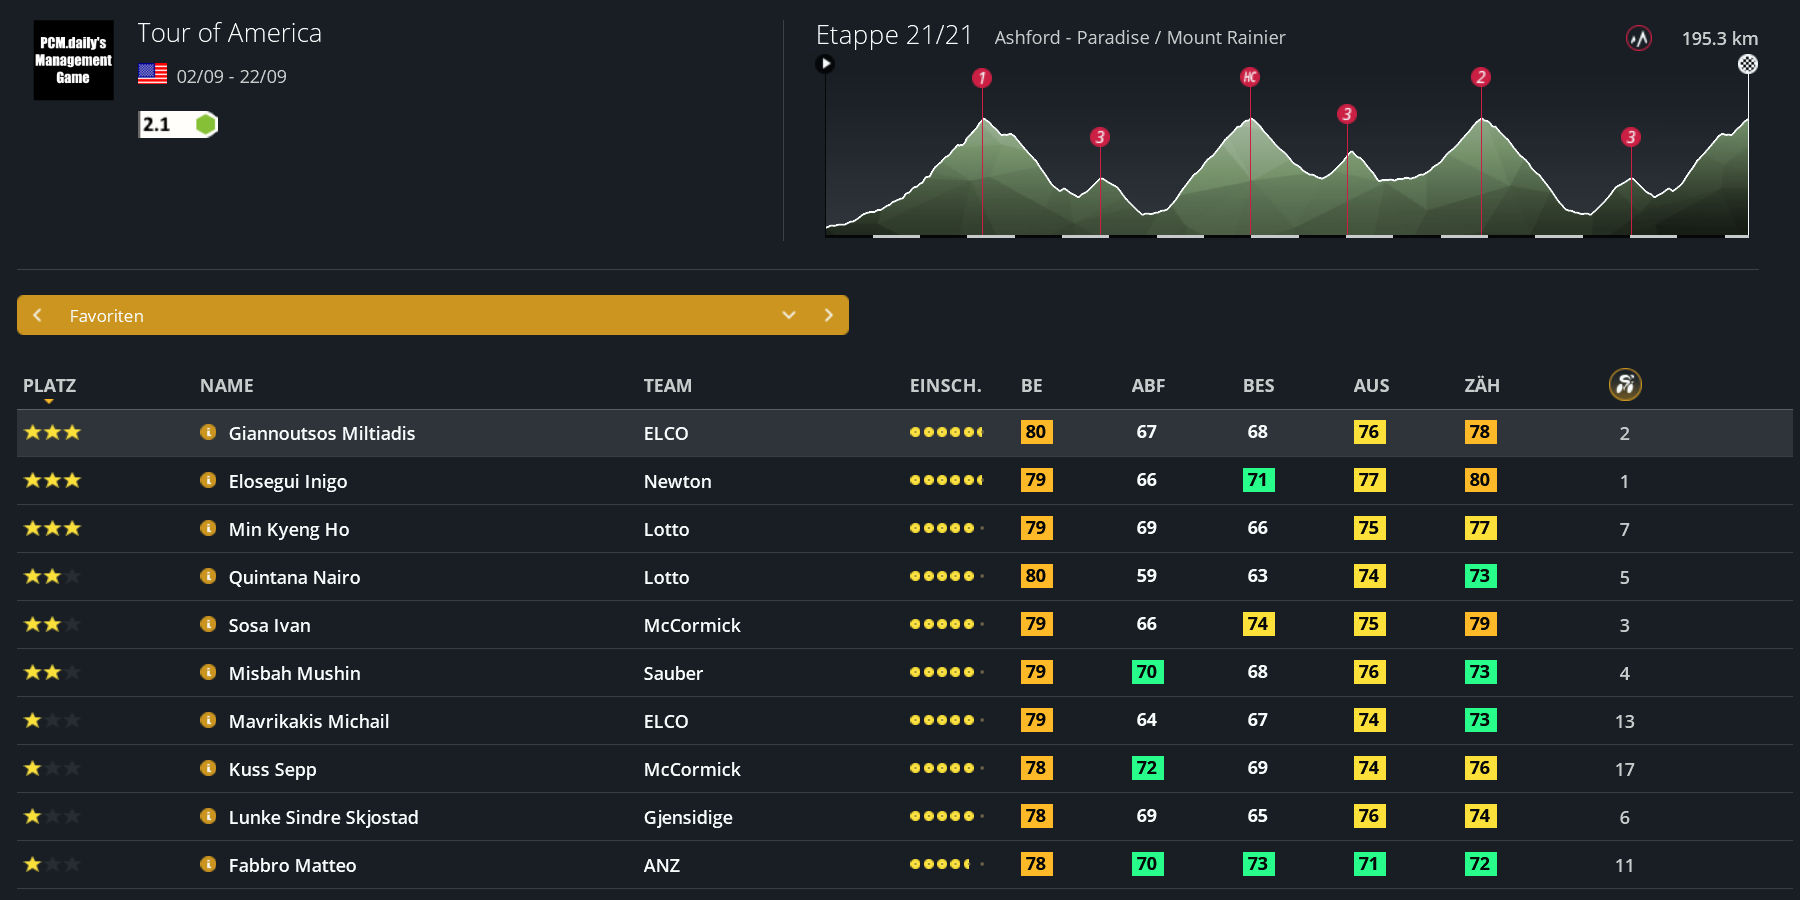This screenshot has width=1800, height=900.
Task: Click the PCM.daily's Management Game logo
Action: pos(73,60)
